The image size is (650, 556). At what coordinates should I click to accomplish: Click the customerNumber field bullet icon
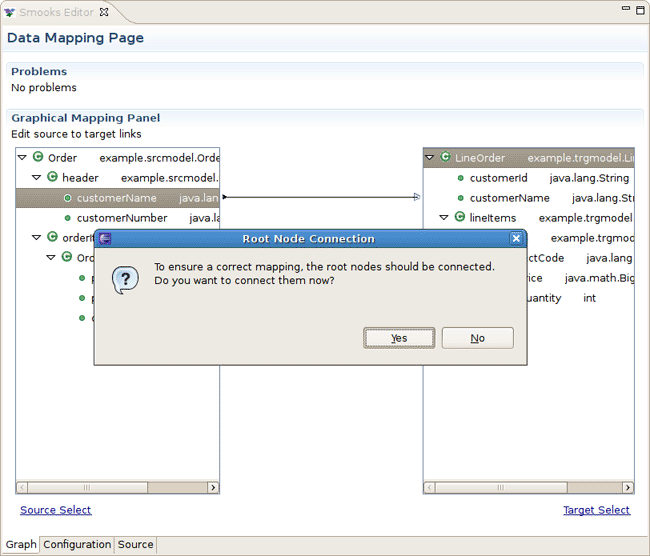(x=67, y=218)
